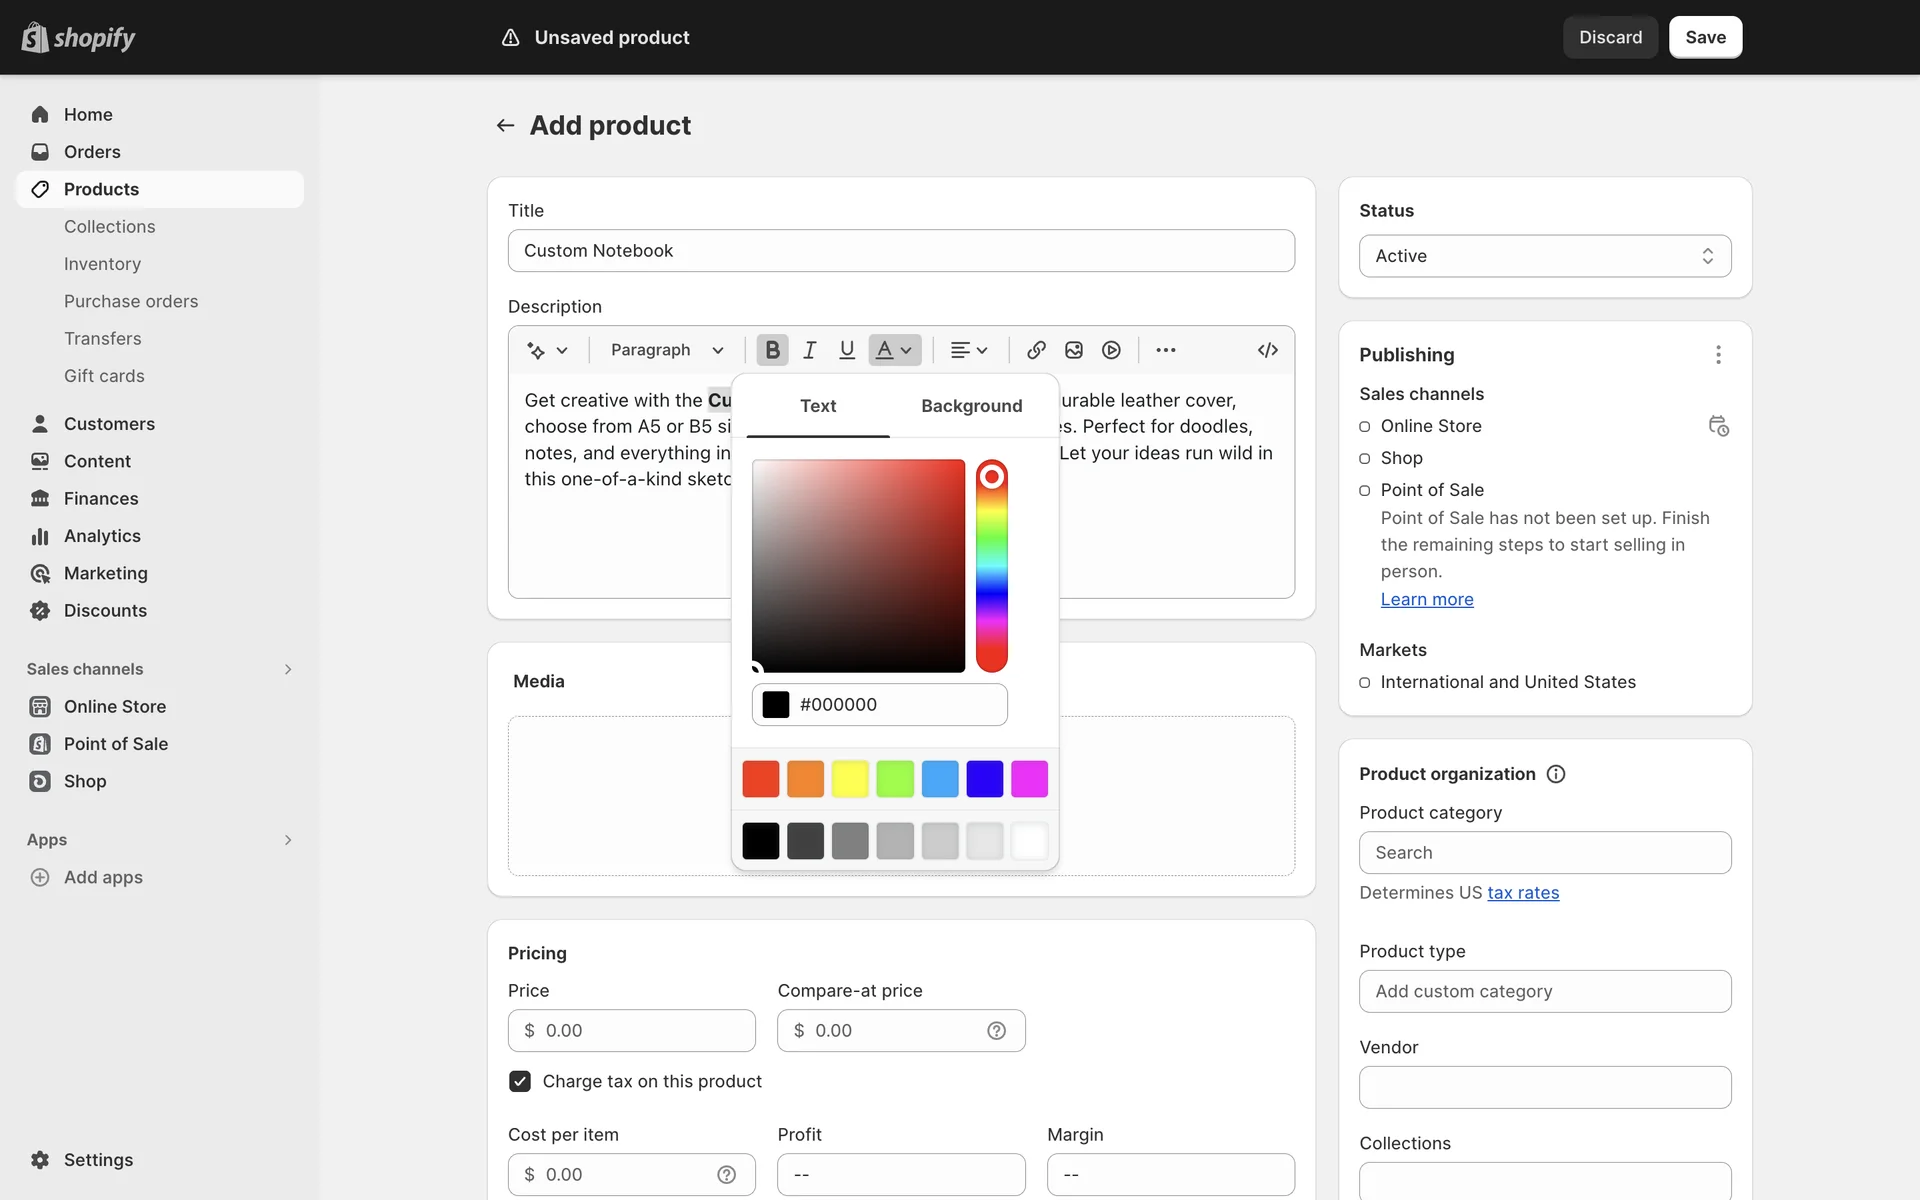Uncheck Charge tax on this product
The width and height of the screenshot is (1920, 1200).
520,1081
